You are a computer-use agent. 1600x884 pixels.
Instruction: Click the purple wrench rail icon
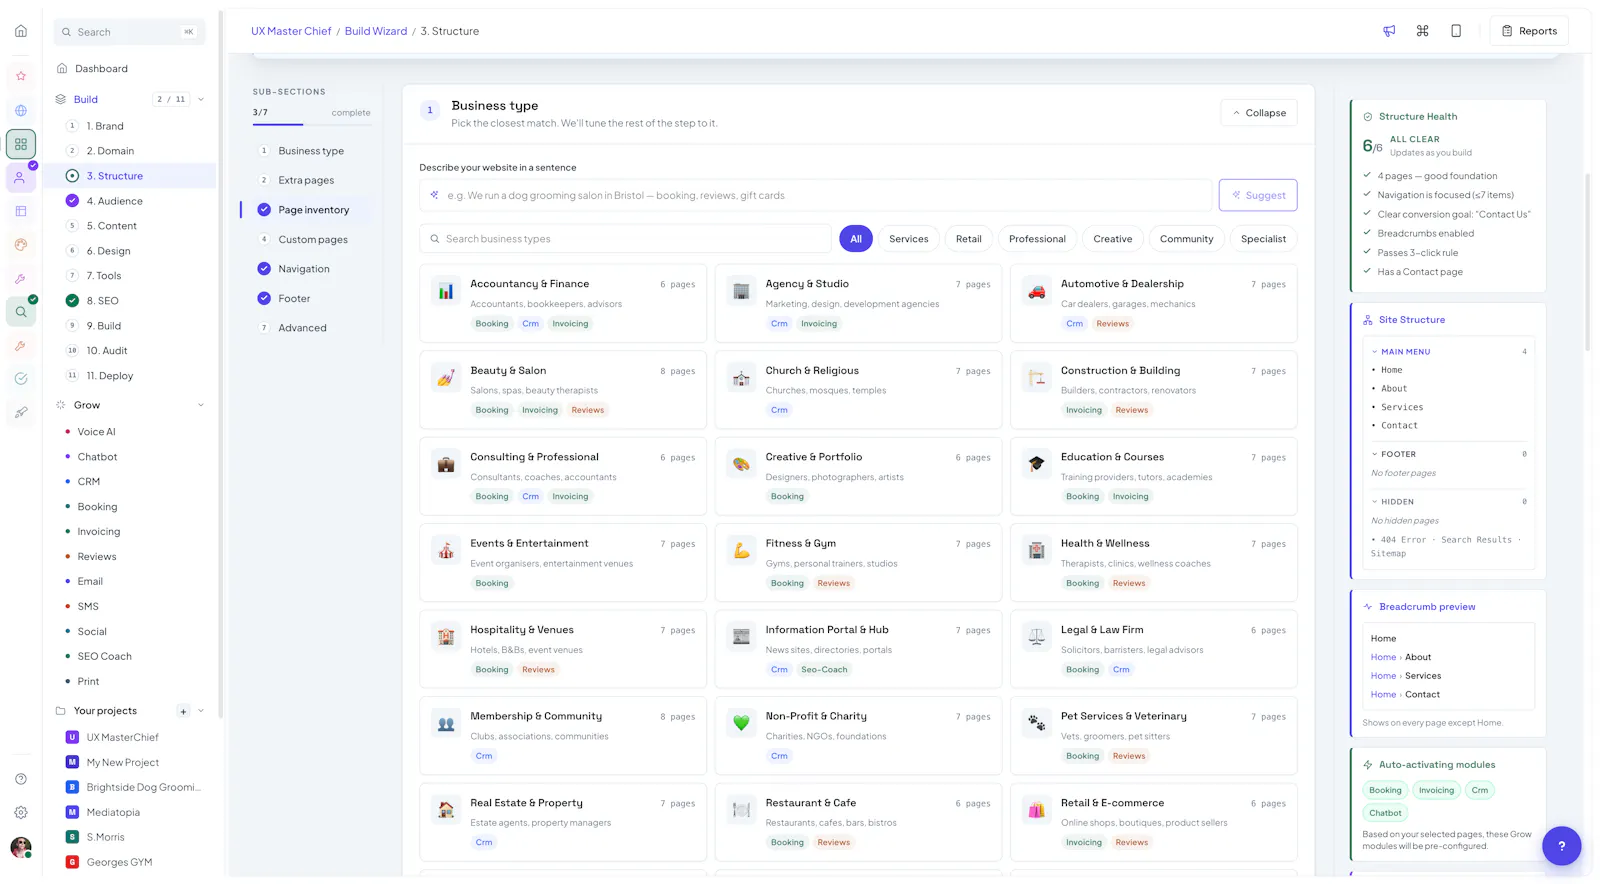tap(21, 279)
